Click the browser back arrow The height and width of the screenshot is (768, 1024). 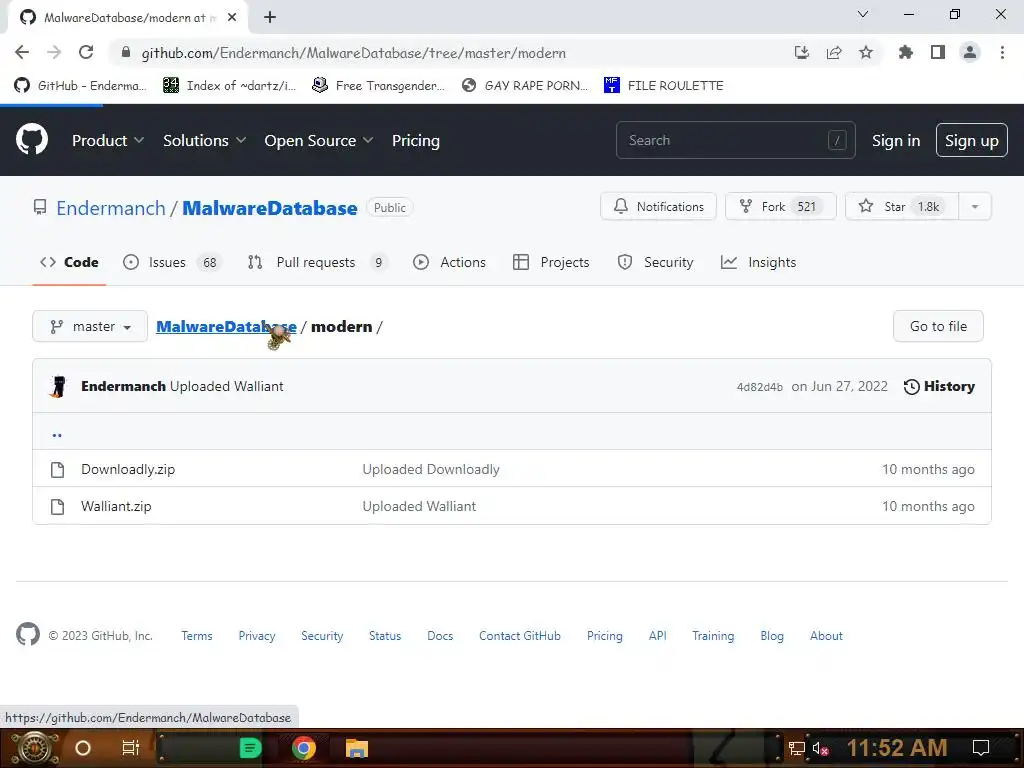click(x=22, y=52)
